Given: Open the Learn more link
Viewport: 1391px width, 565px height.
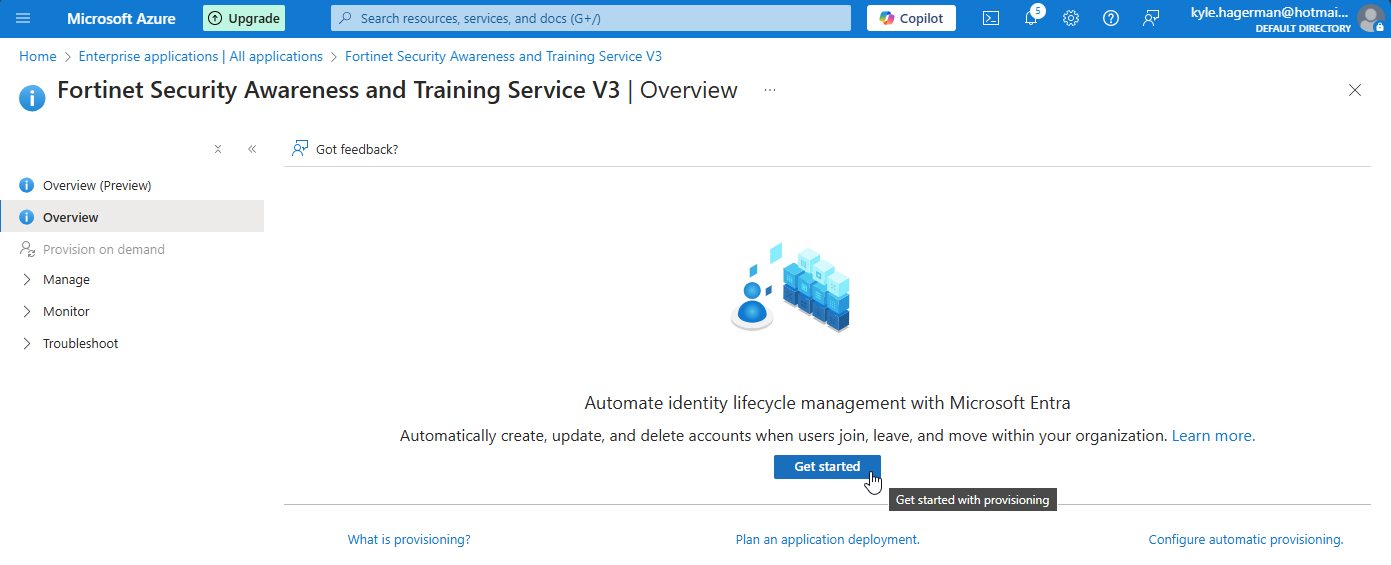Looking at the screenshot, I should pyautogui.click(x=1213, y=436).
